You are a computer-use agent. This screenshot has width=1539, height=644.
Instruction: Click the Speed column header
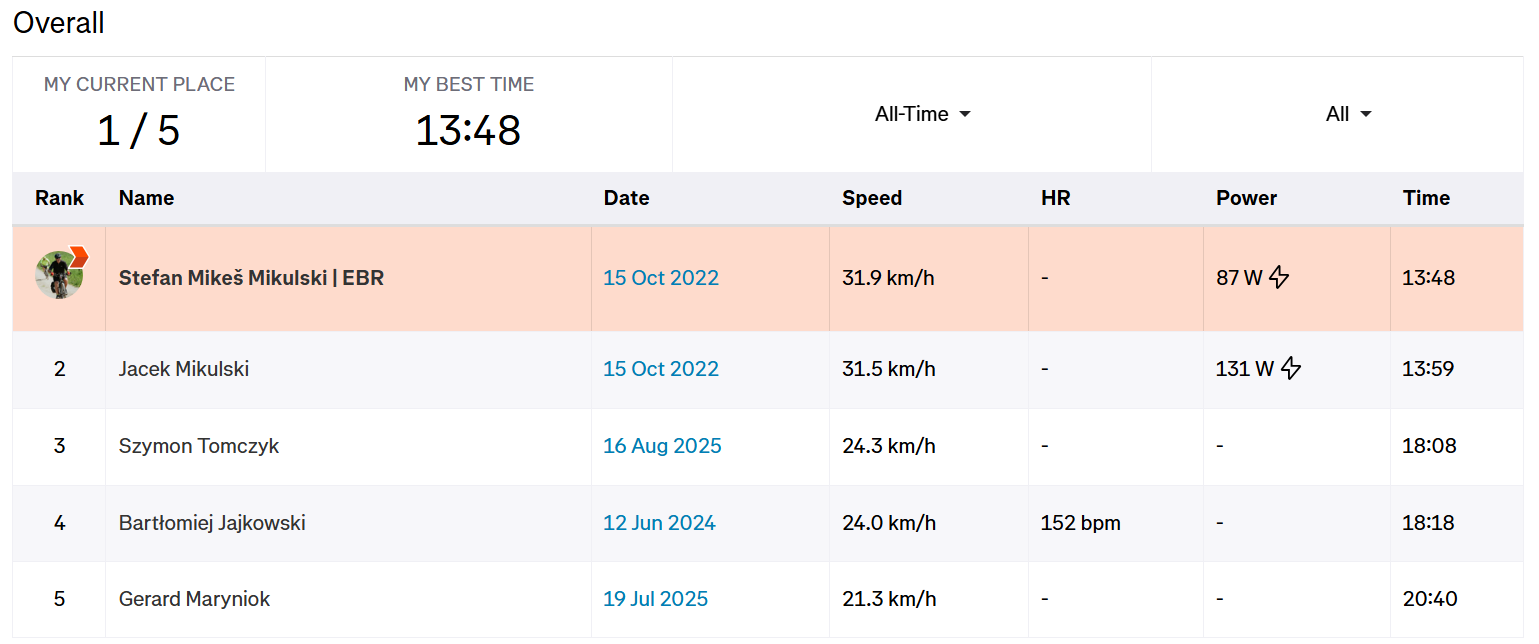[871, 198]
